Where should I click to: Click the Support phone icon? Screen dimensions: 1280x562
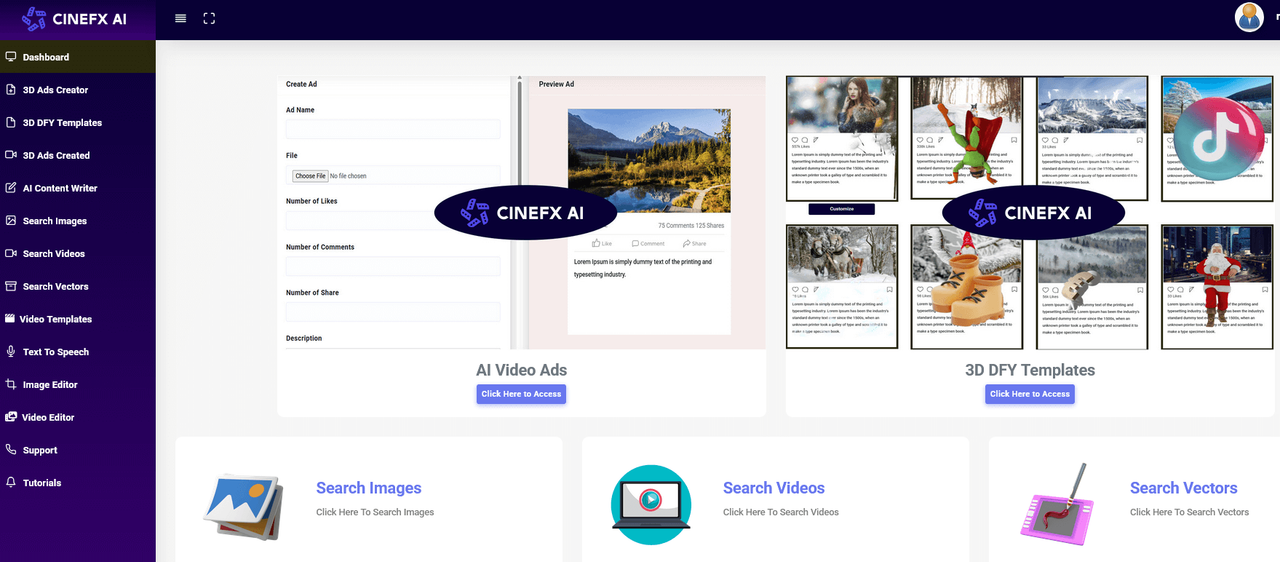click(11, 450)
